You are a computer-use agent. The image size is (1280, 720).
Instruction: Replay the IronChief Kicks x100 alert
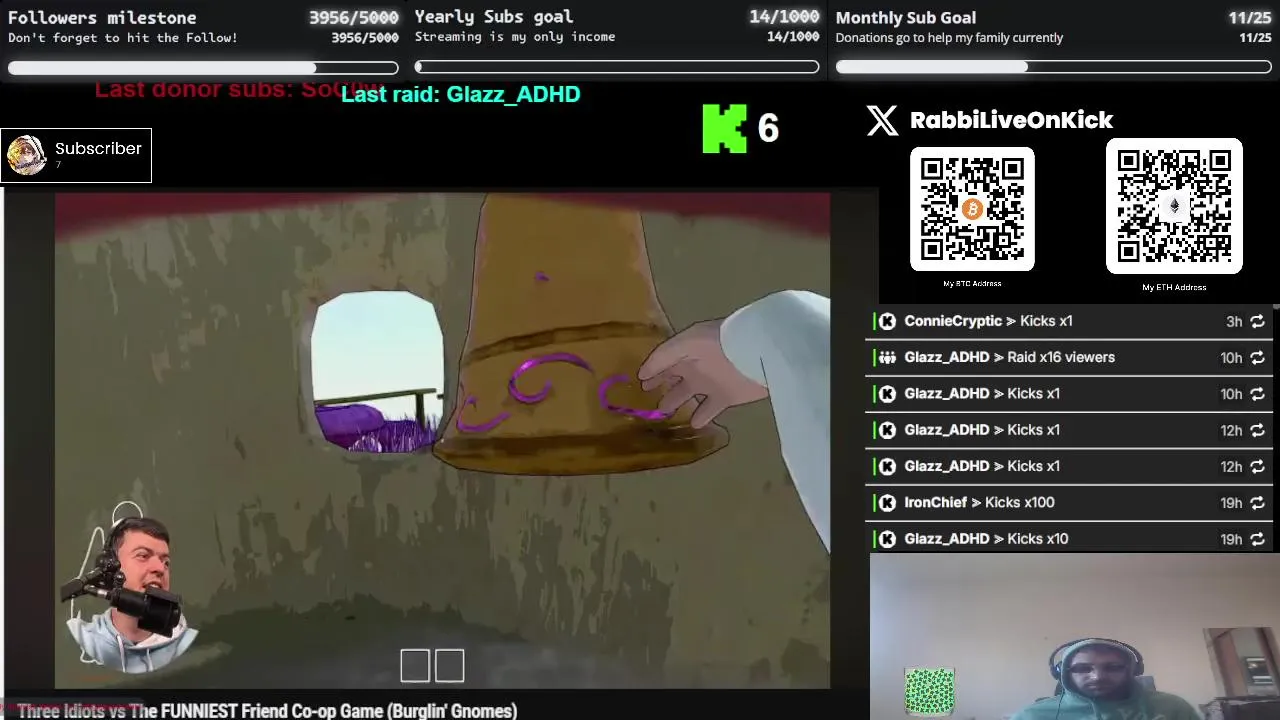click(1257, 503)
